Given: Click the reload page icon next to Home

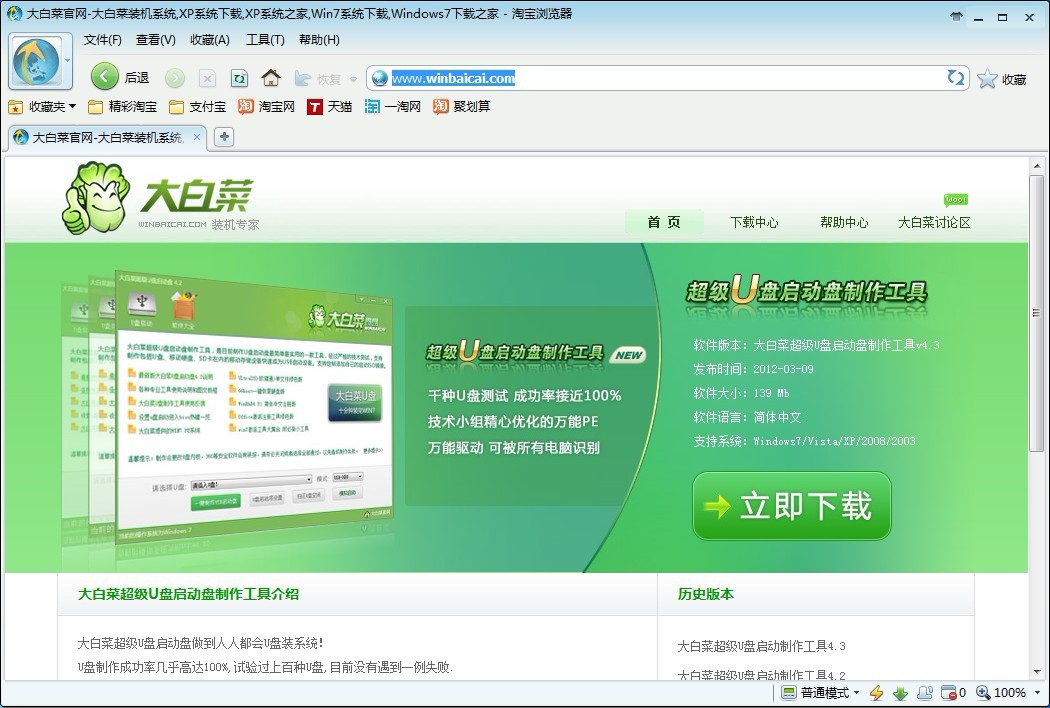Looking at the screenshot, I should click(239, 78).
